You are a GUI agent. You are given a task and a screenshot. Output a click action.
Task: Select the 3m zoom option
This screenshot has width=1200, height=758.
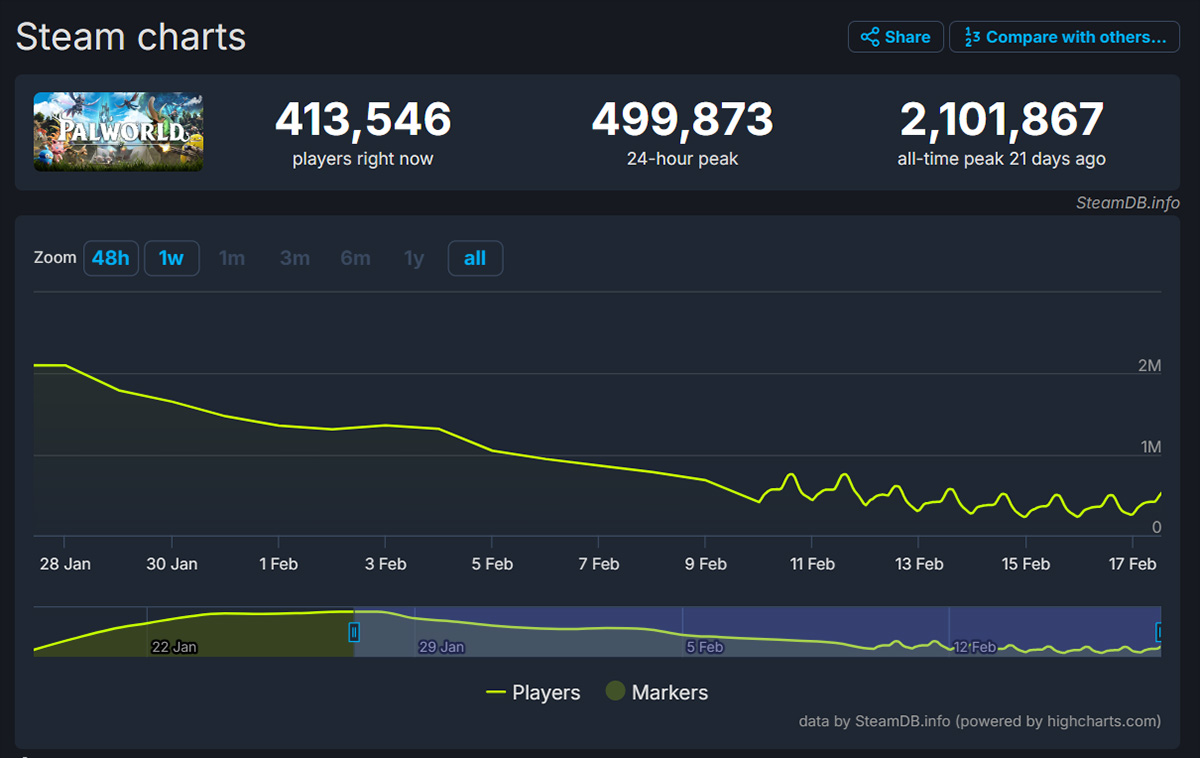coord(294,258)
